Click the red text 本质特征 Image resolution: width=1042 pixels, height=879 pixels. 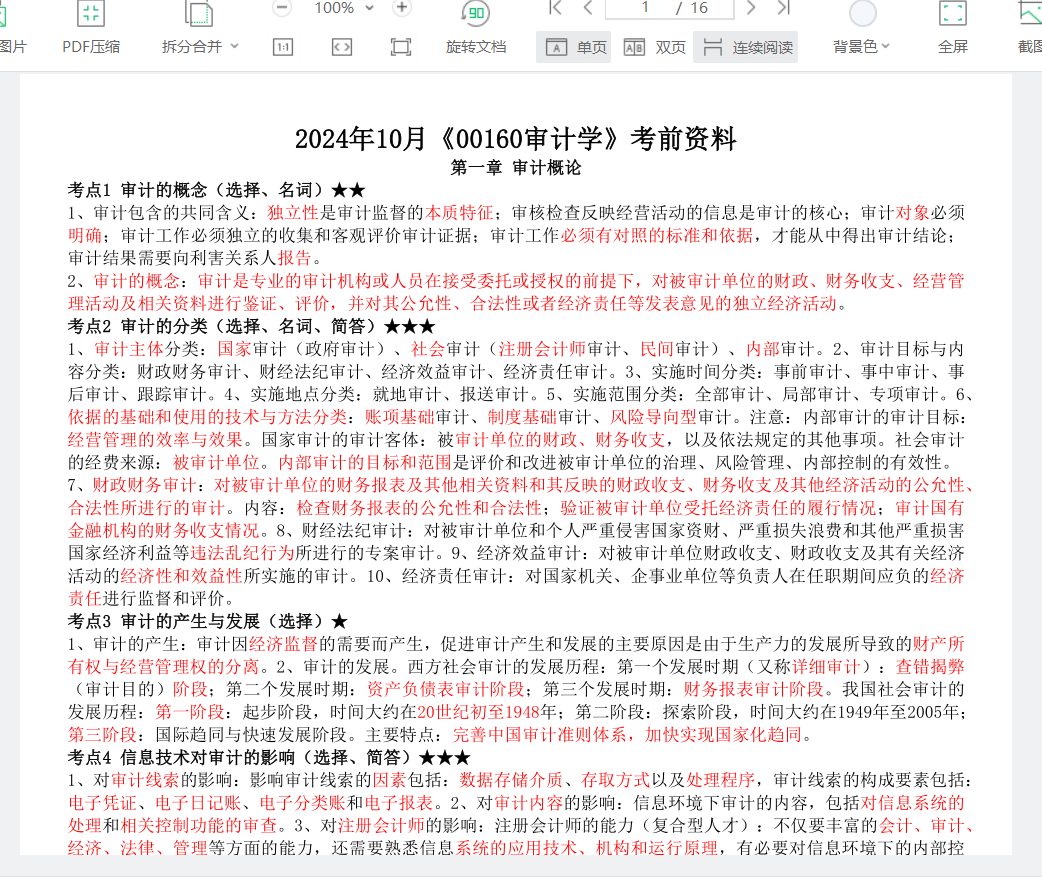click(x=459, y=213)
